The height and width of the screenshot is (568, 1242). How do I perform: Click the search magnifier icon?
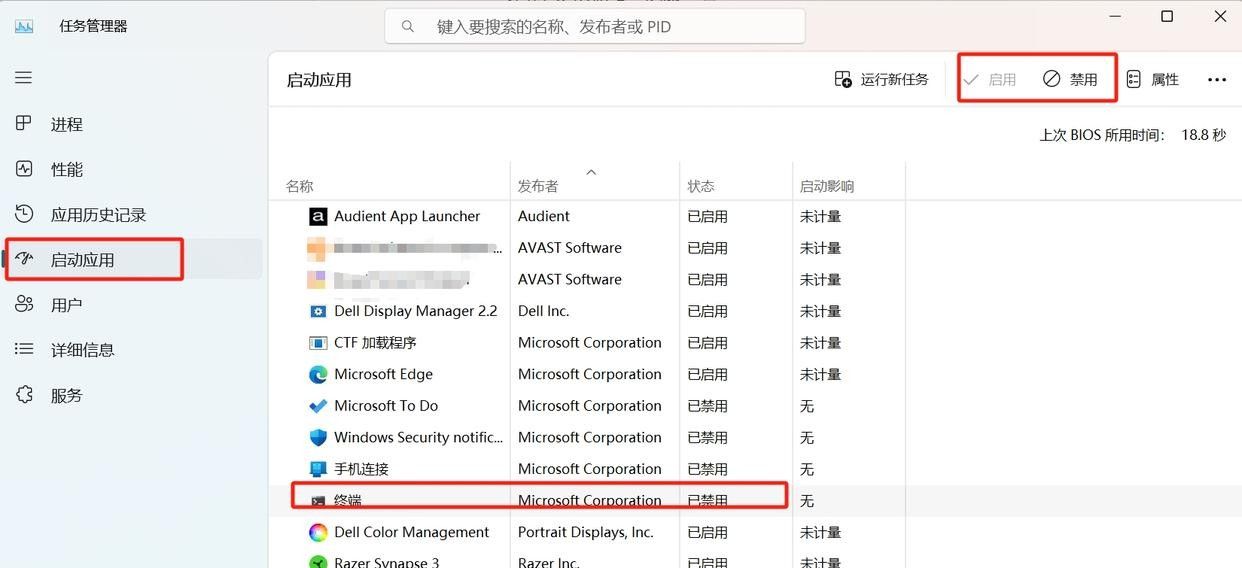tap(408, 27)
